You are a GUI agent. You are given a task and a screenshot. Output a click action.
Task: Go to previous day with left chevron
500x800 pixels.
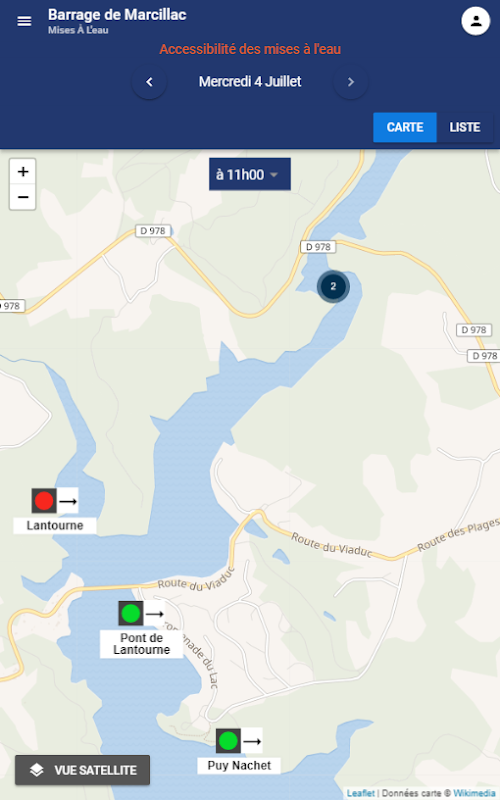tap(149, 82)
